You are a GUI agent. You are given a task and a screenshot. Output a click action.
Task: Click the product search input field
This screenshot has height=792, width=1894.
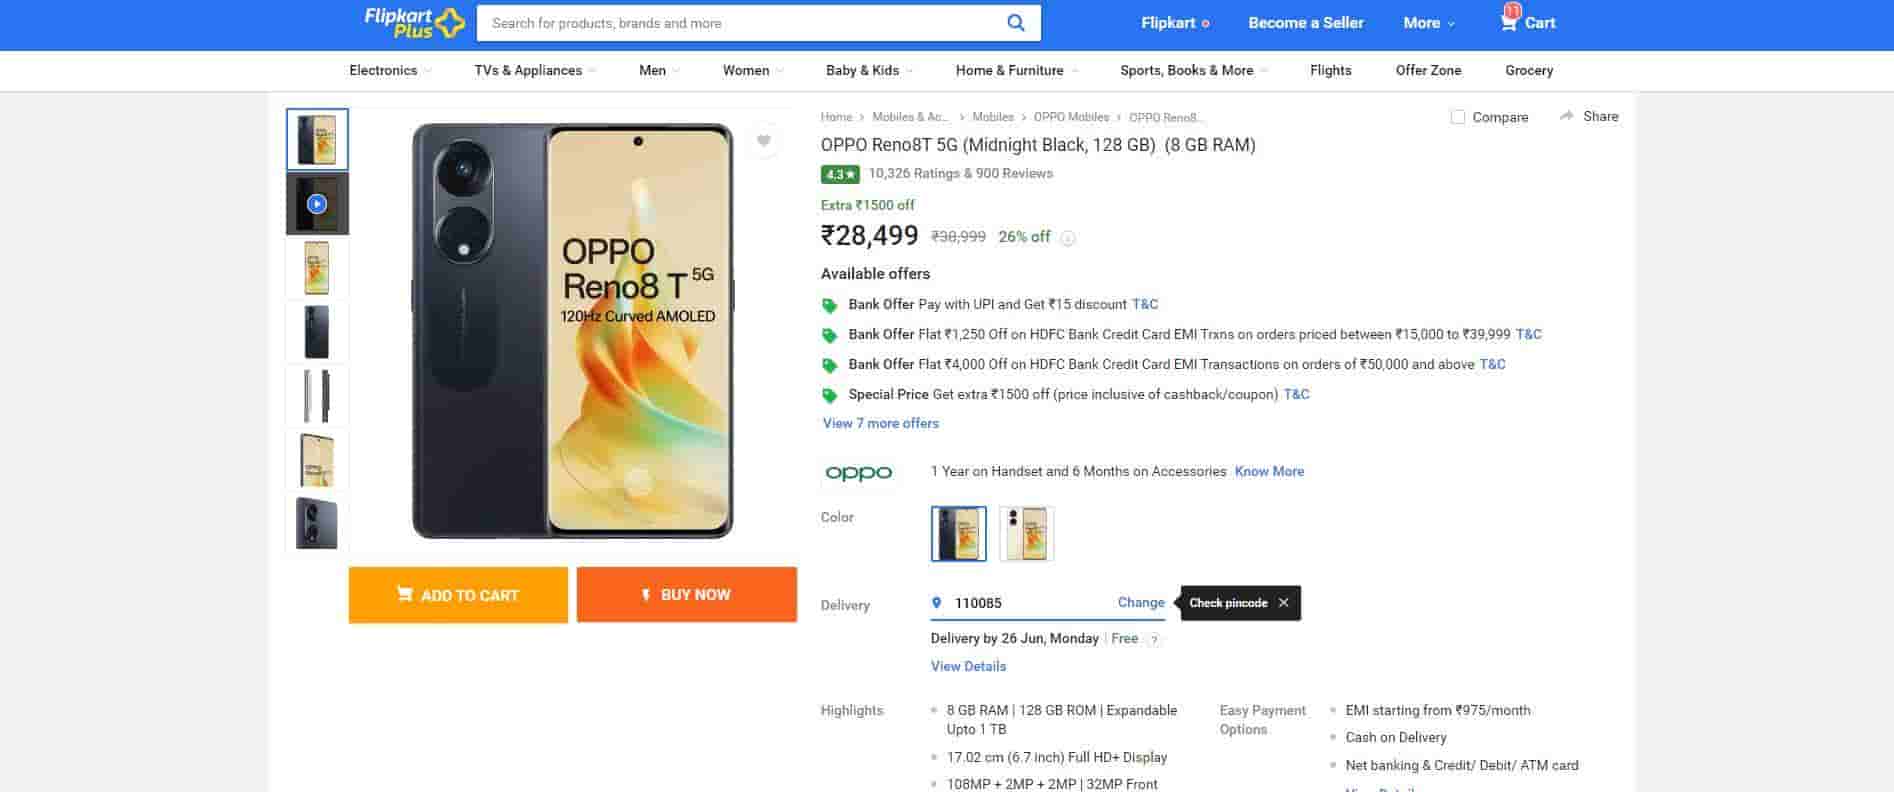click(740, 23)
